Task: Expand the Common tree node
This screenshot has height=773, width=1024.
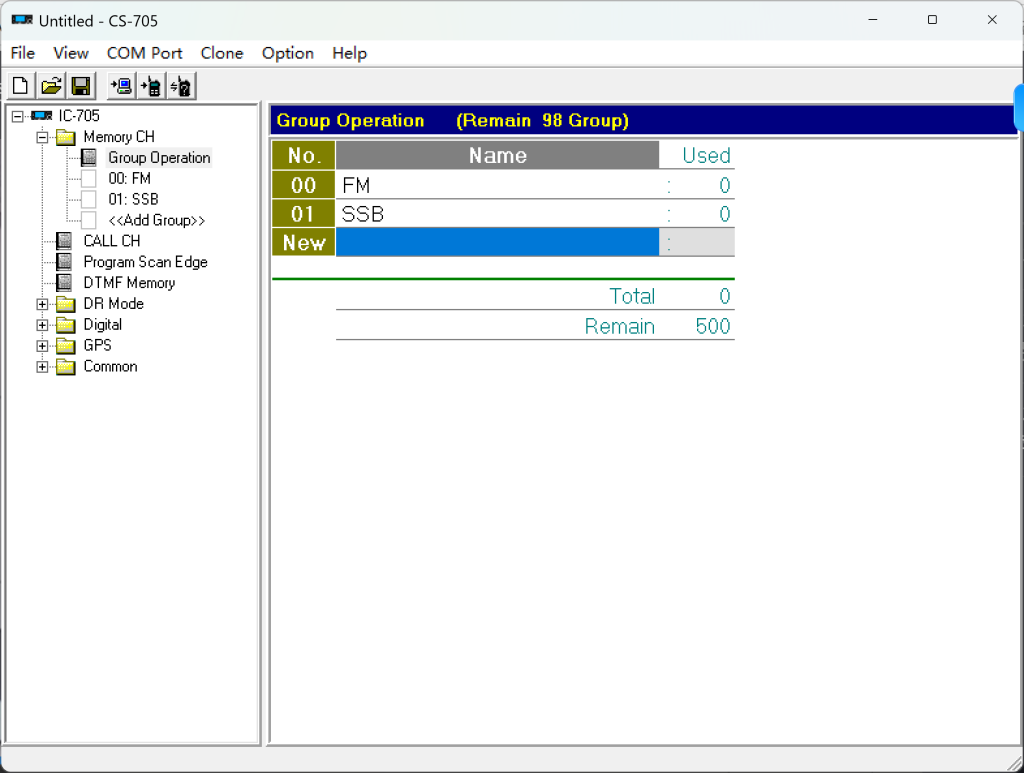Action: point(42,367)
